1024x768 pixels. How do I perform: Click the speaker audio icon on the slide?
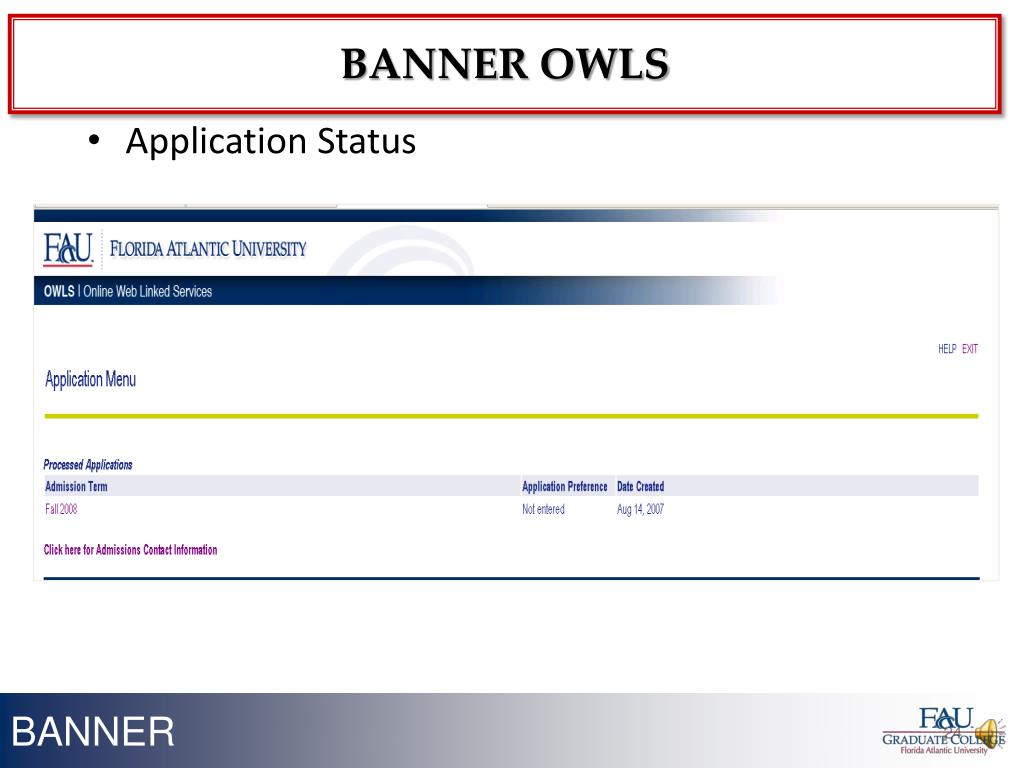989,733
